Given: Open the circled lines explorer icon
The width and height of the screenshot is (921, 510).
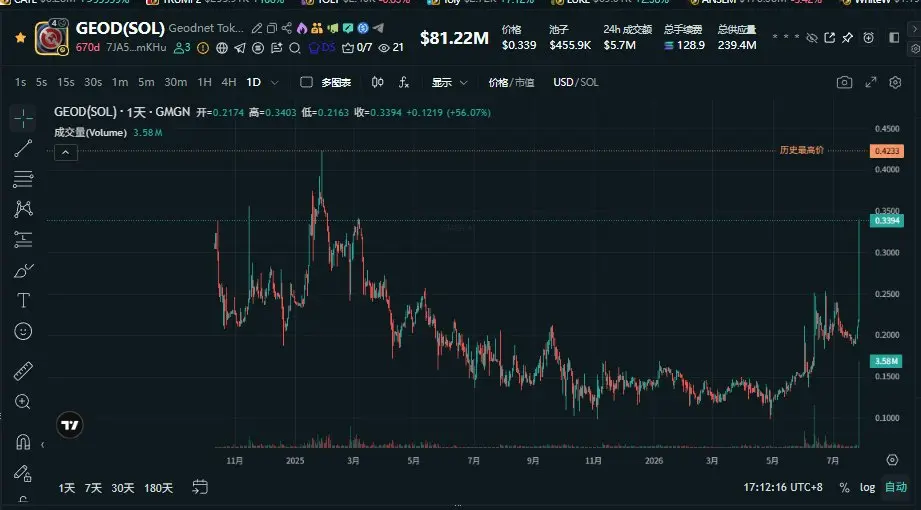Looking at the screenshot, I should (258, 48).
